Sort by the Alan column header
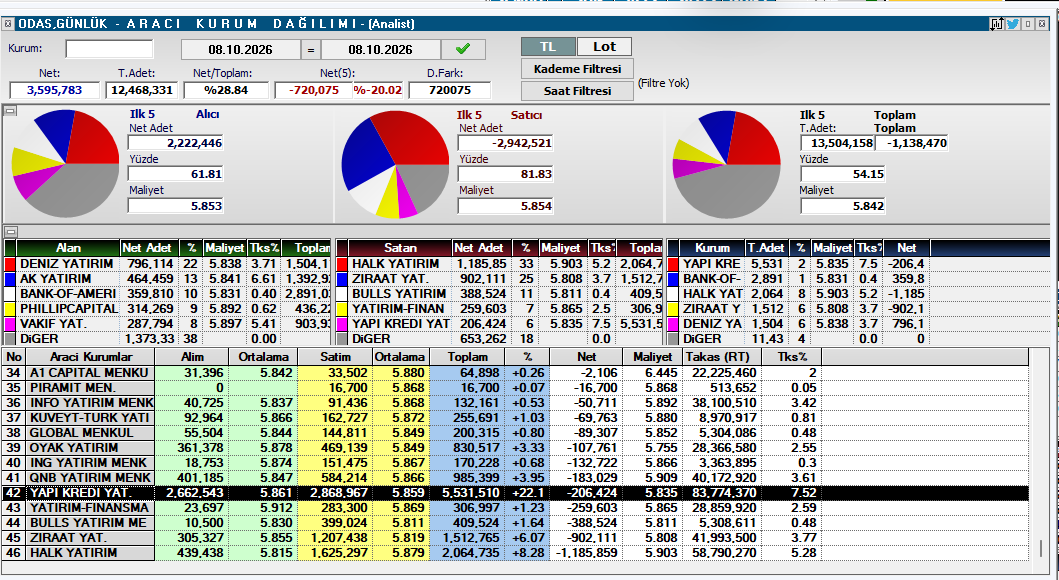 pyautogui.click(x=68, y=248)
